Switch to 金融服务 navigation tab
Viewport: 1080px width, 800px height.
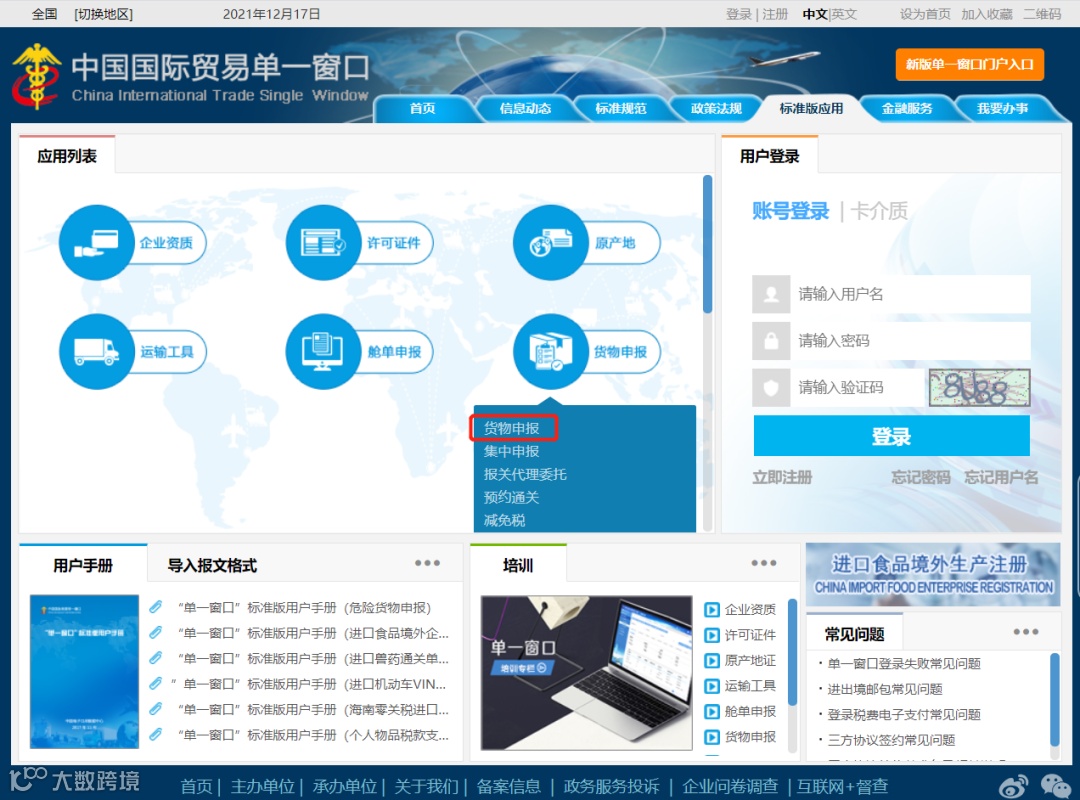(907, 108)
